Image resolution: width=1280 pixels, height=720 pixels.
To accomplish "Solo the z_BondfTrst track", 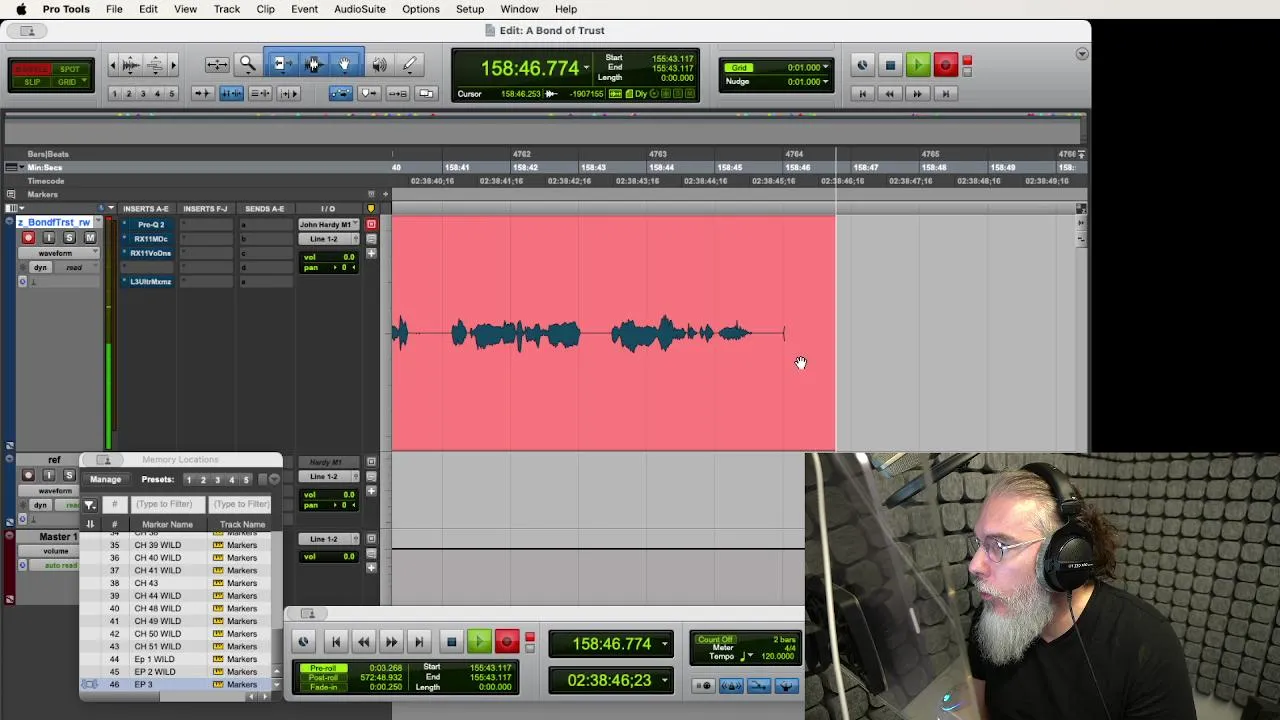I will (x=69, y=237).
